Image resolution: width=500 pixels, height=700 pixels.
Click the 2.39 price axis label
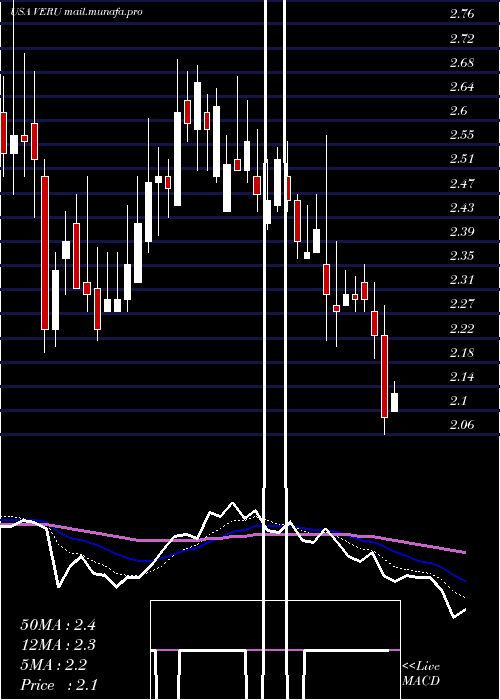[462, 232]
